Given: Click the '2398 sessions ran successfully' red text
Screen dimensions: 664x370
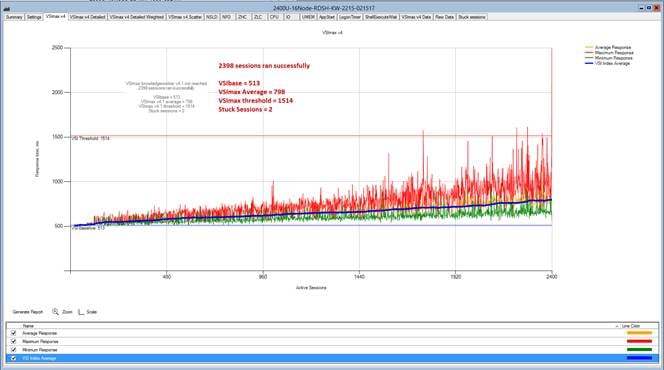Looking at the screenshot, I should tap(264, 66).
